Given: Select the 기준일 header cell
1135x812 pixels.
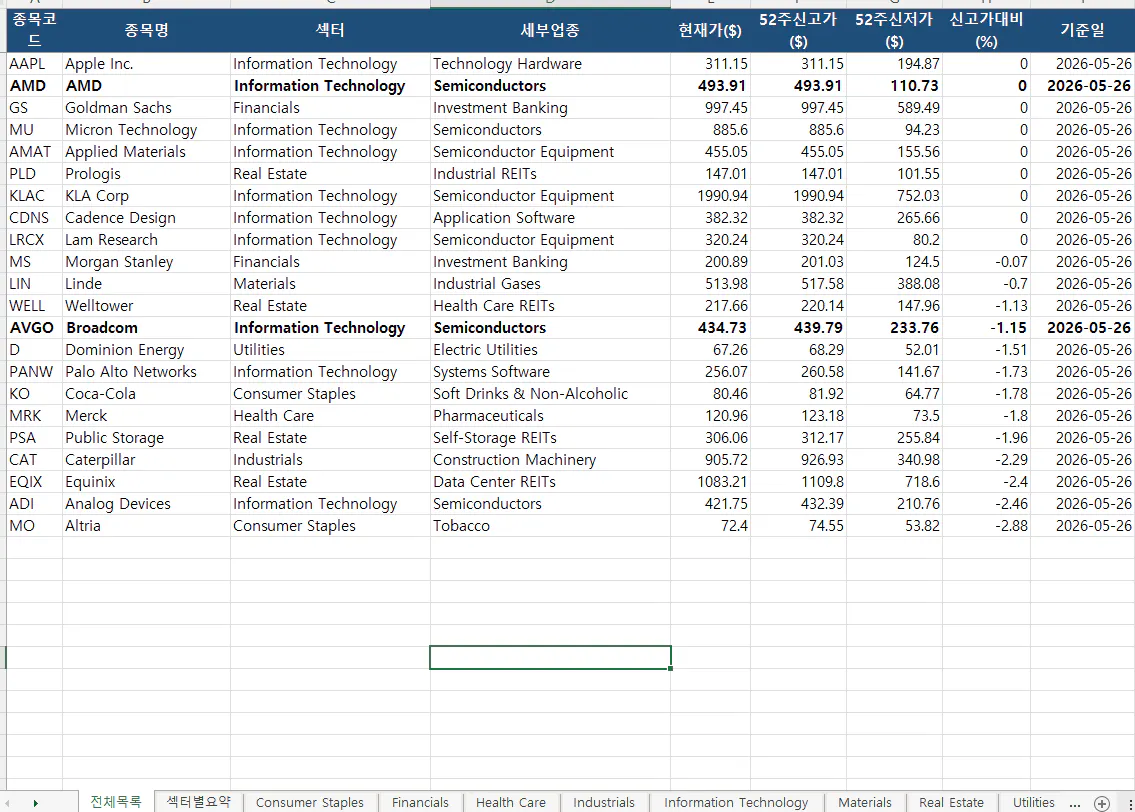Looking at the screenshot, I should [1082, 30].
